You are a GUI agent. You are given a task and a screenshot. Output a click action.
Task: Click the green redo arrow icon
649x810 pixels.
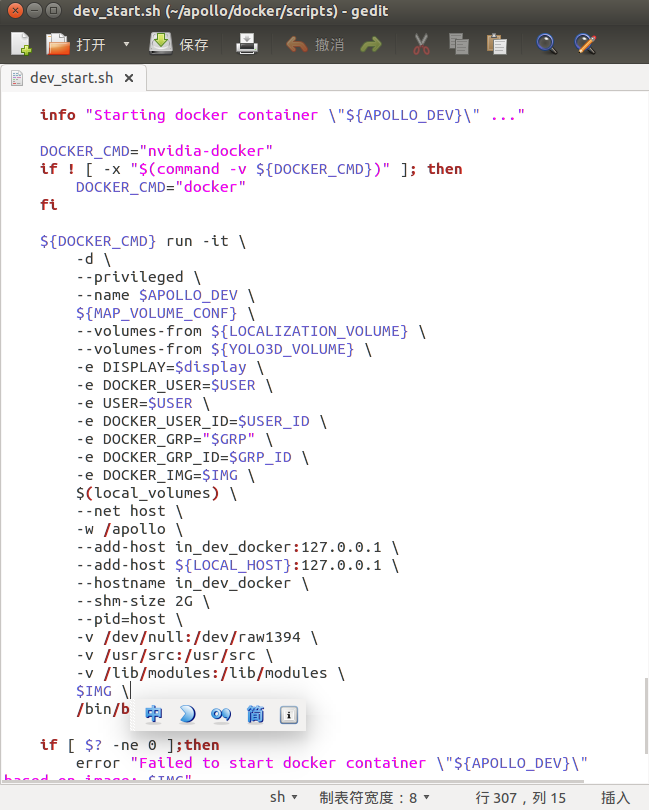pos(370,45)
